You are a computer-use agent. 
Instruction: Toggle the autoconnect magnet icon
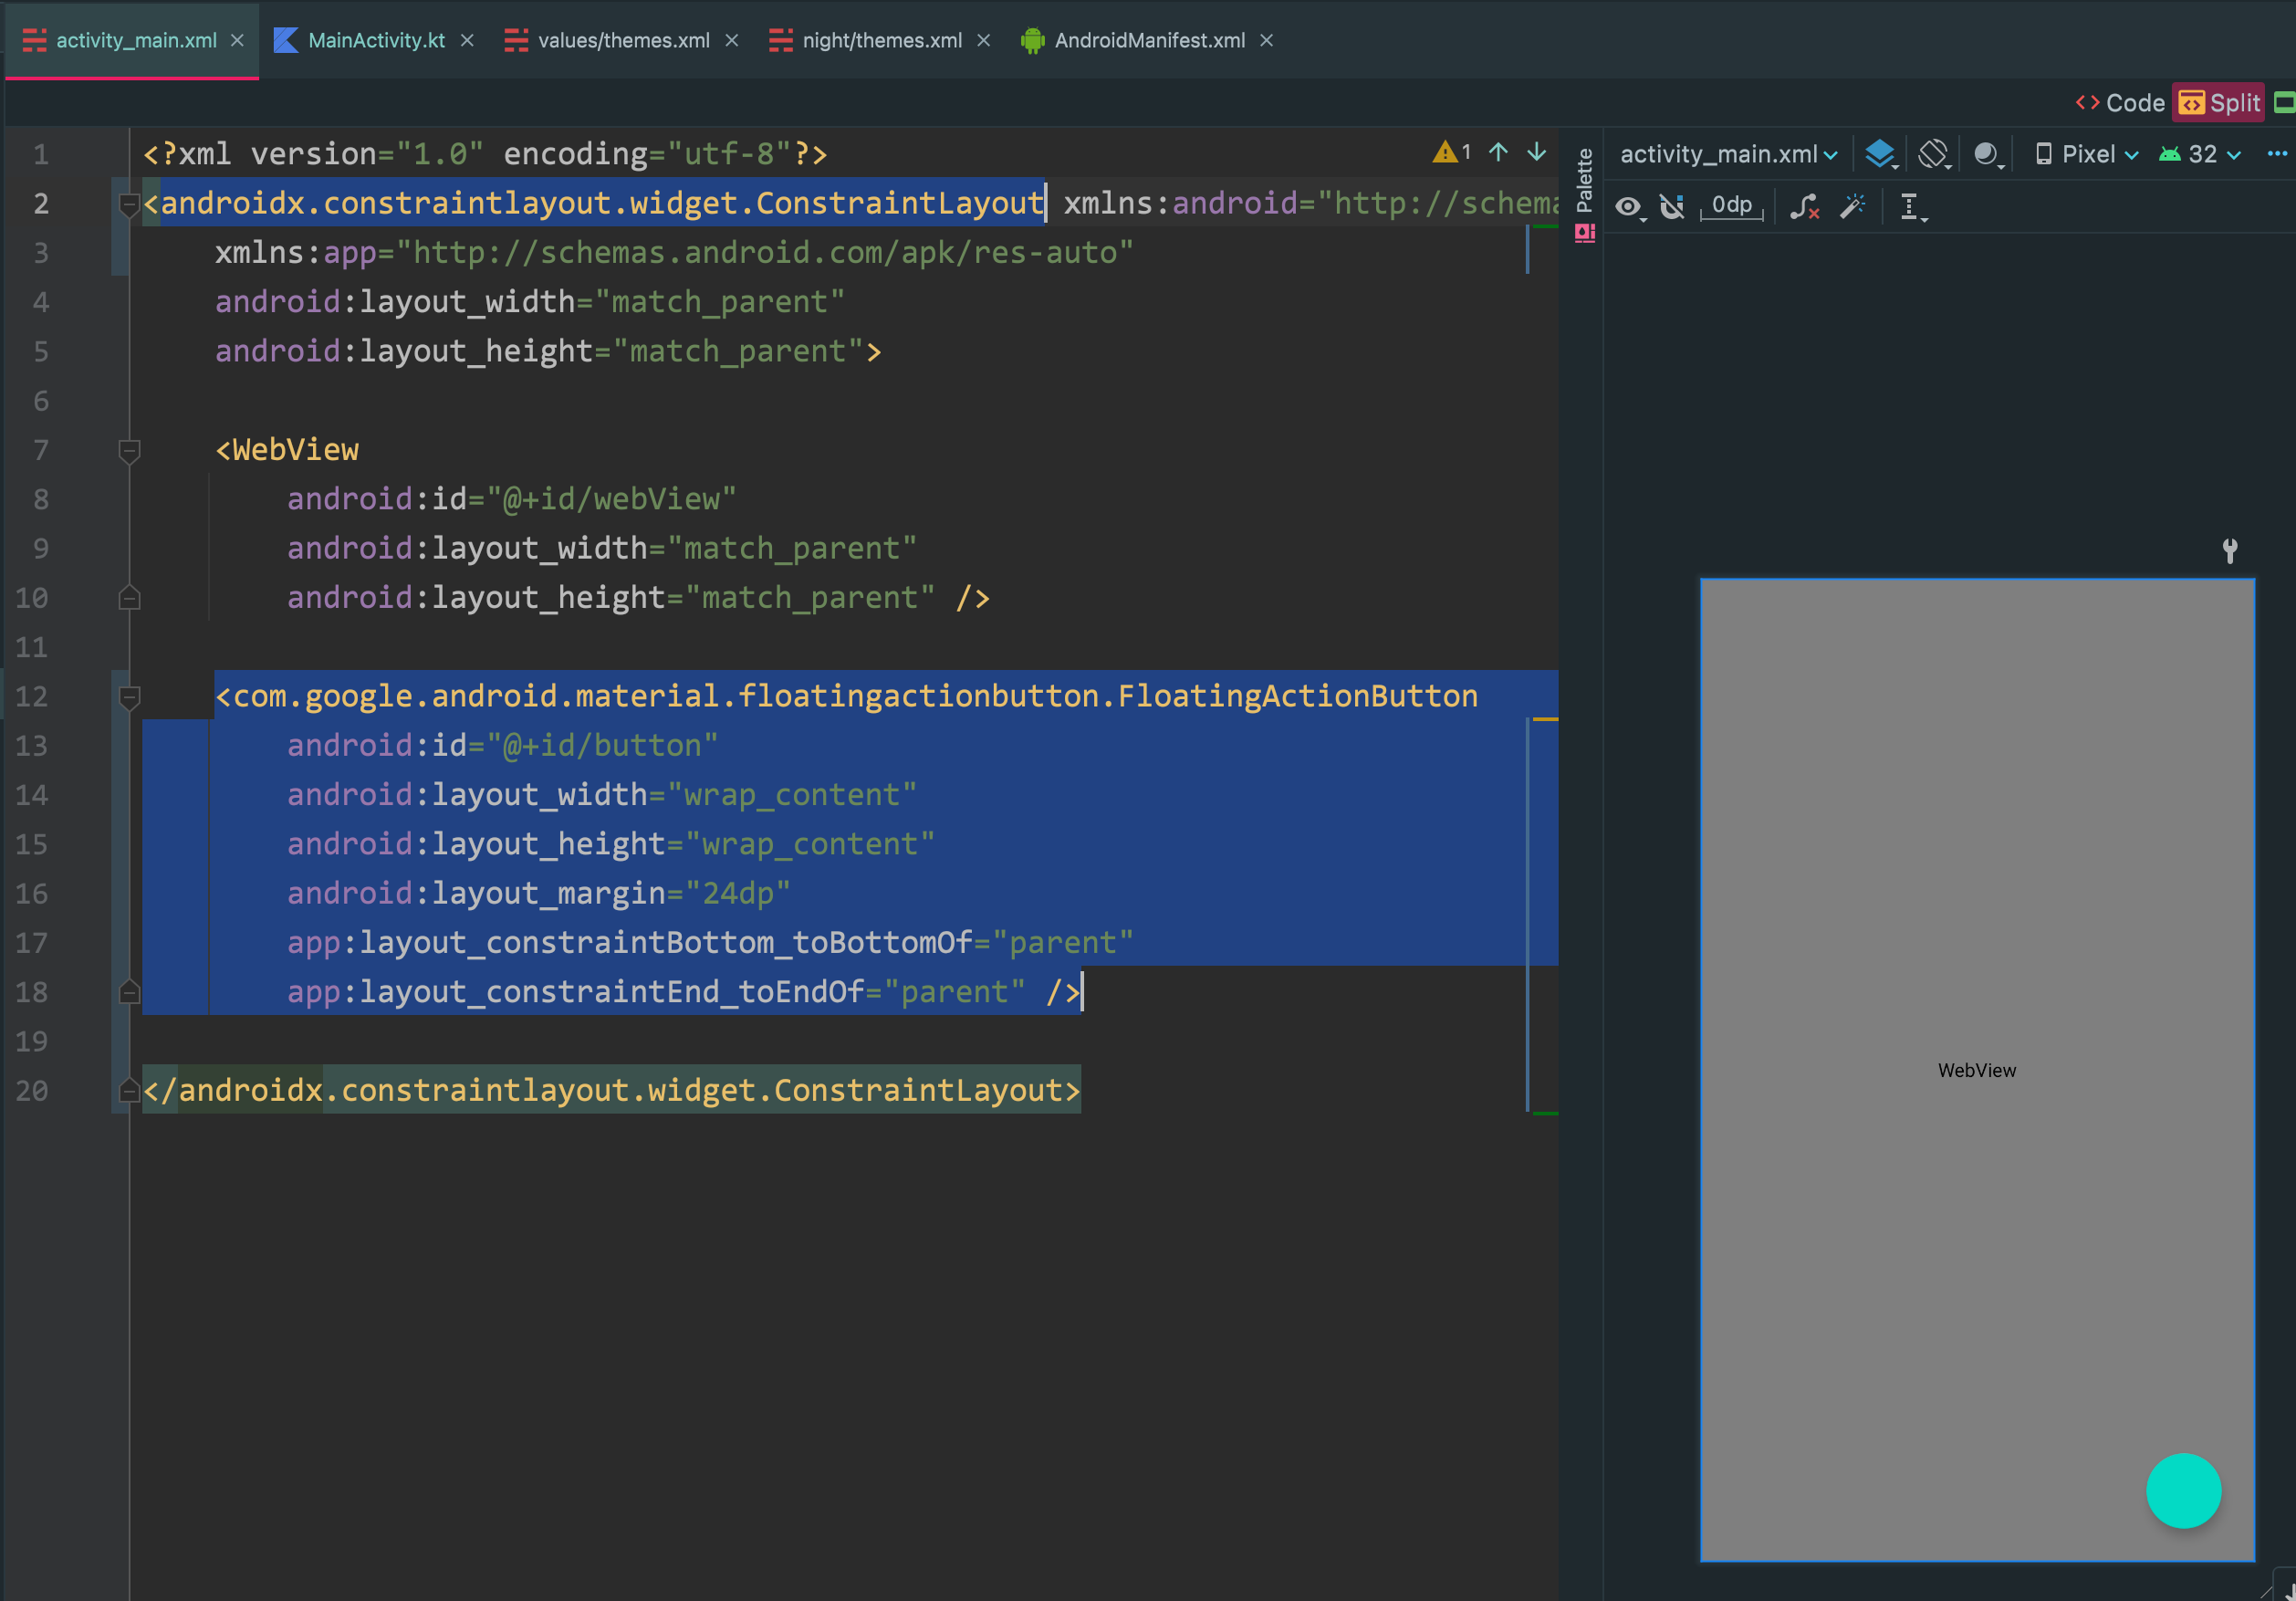click(1672, 207)
